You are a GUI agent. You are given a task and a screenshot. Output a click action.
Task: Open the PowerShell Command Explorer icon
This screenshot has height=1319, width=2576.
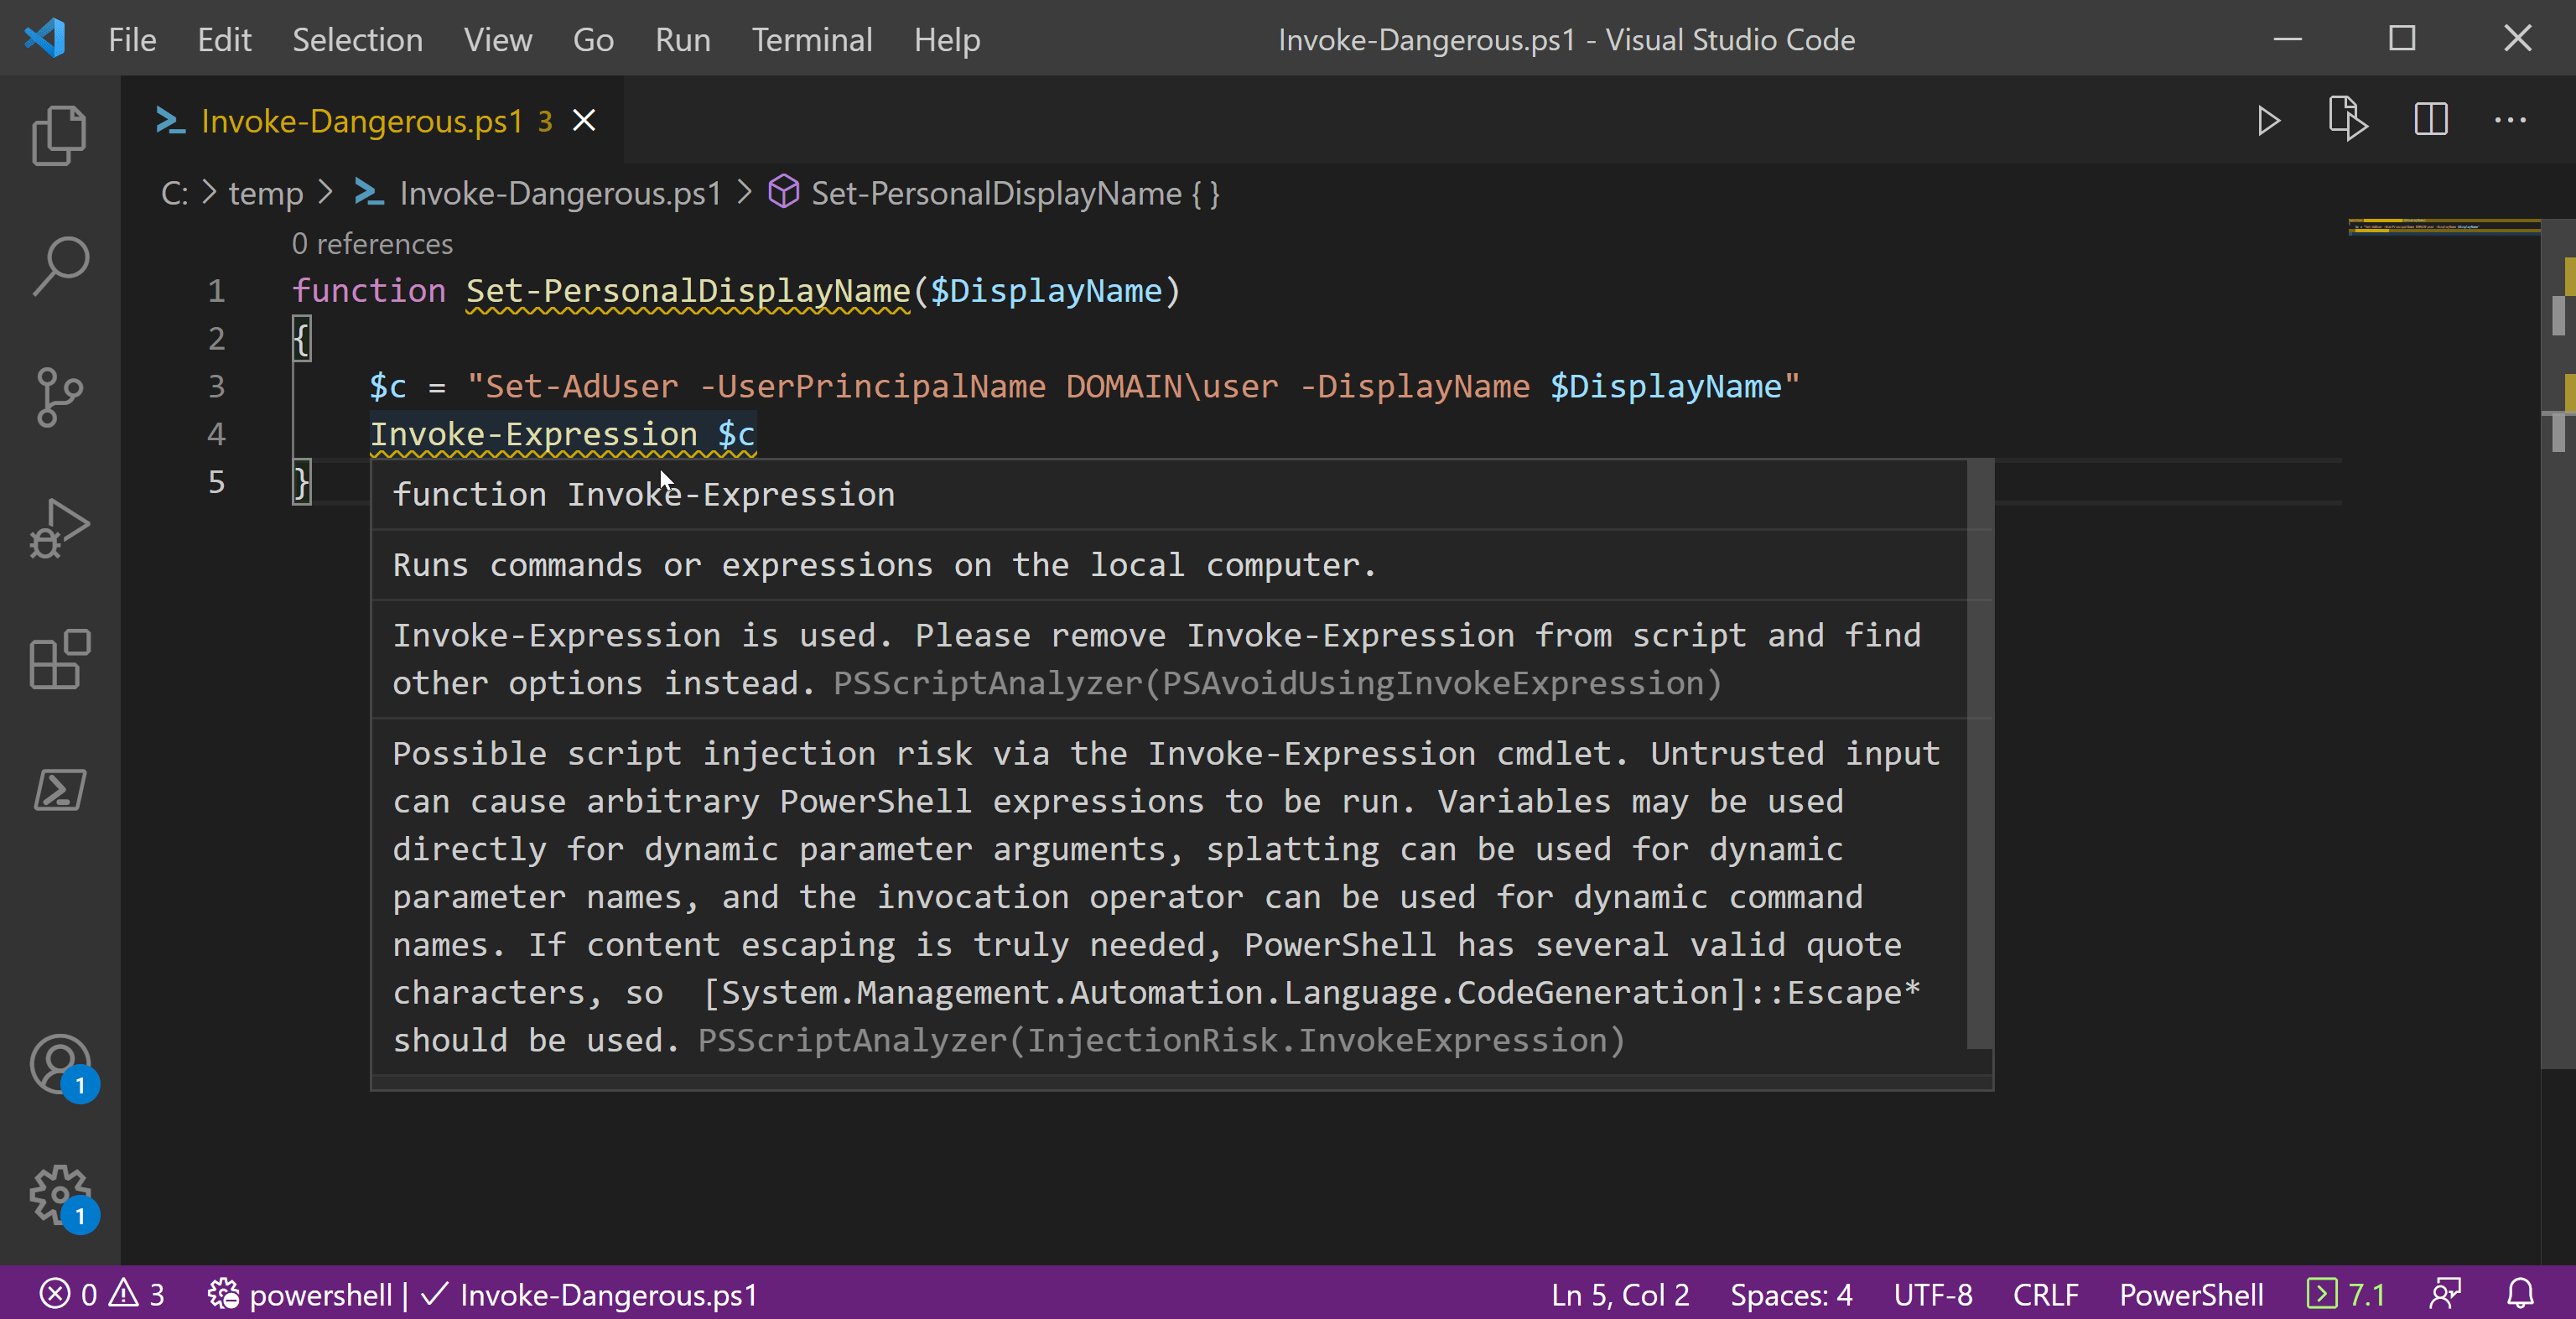point(60,790)
